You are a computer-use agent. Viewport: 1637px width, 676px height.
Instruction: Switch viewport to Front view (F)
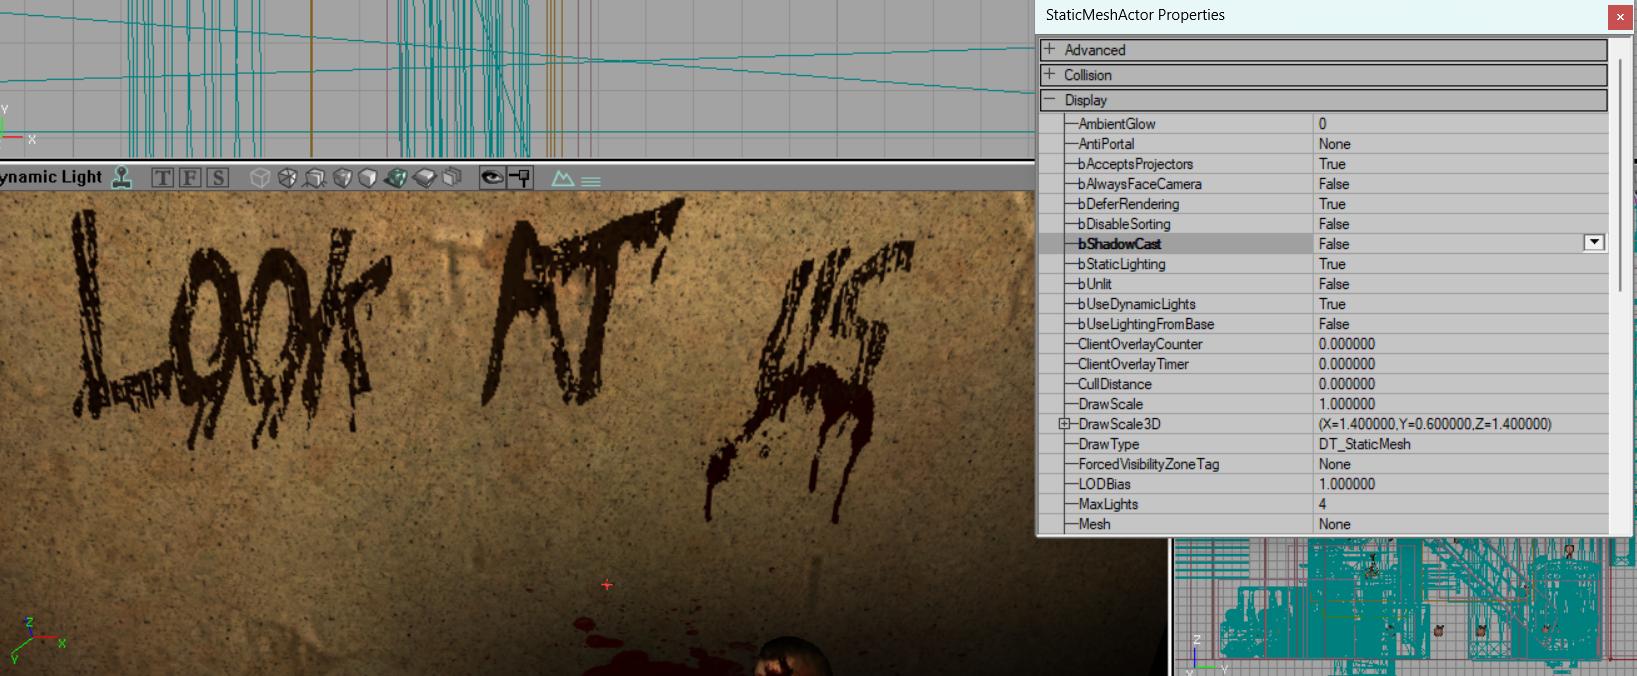(x=190, y=178)
